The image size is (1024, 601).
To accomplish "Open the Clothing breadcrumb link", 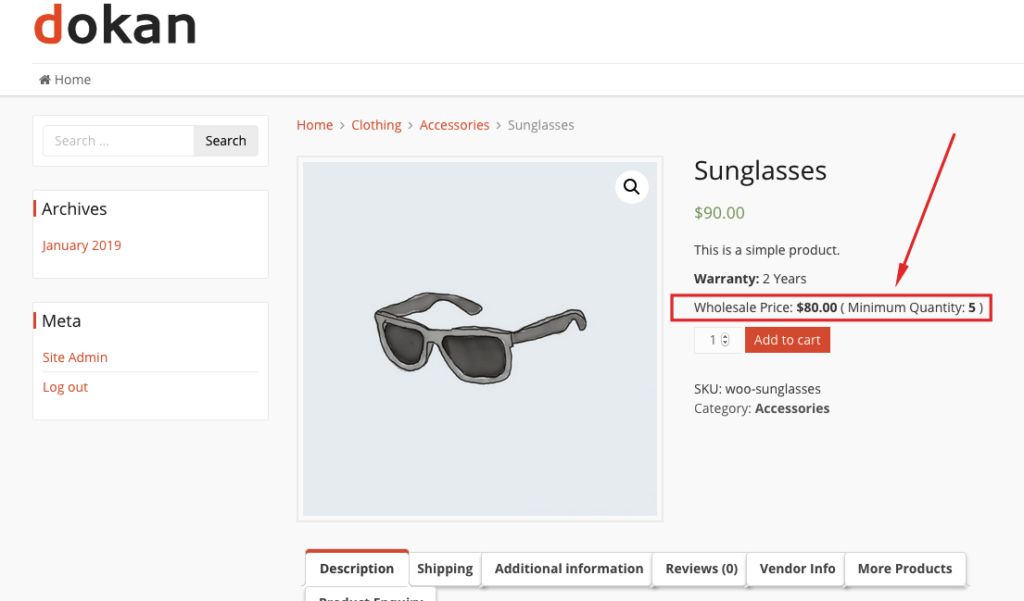I will [x=376, y=125].
